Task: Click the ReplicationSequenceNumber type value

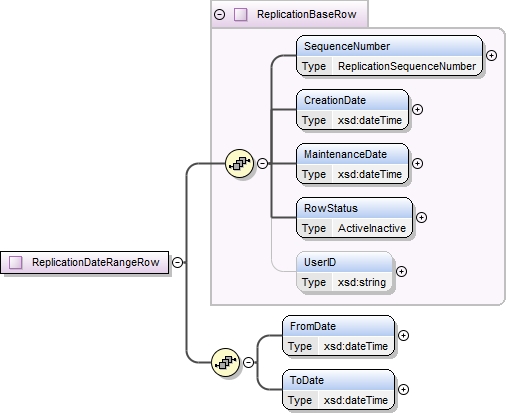Action: (x=407, y=66)
